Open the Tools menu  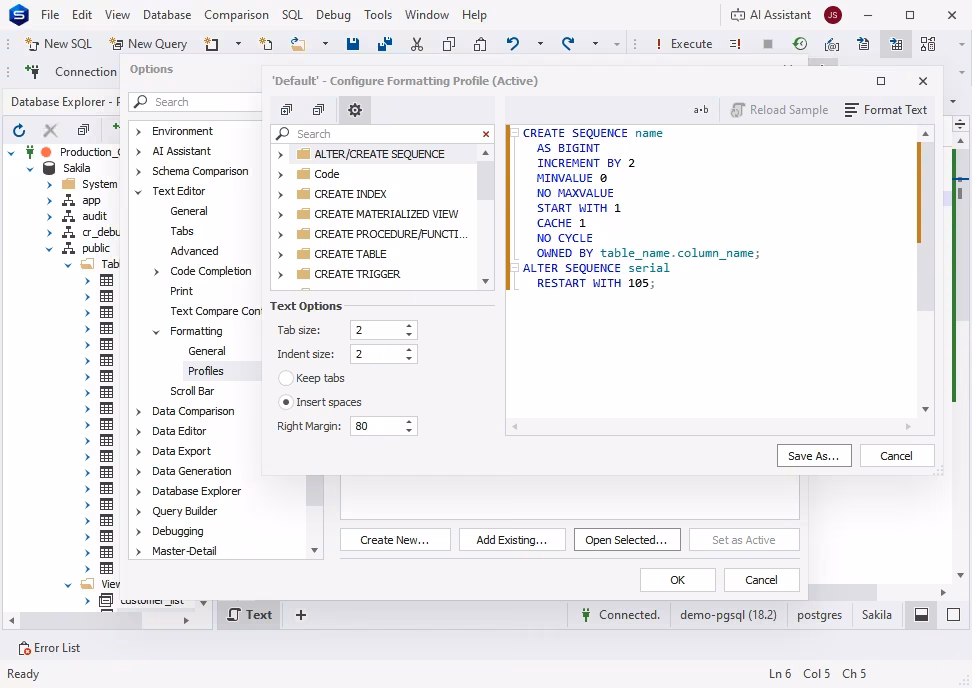tap(378, 15)
